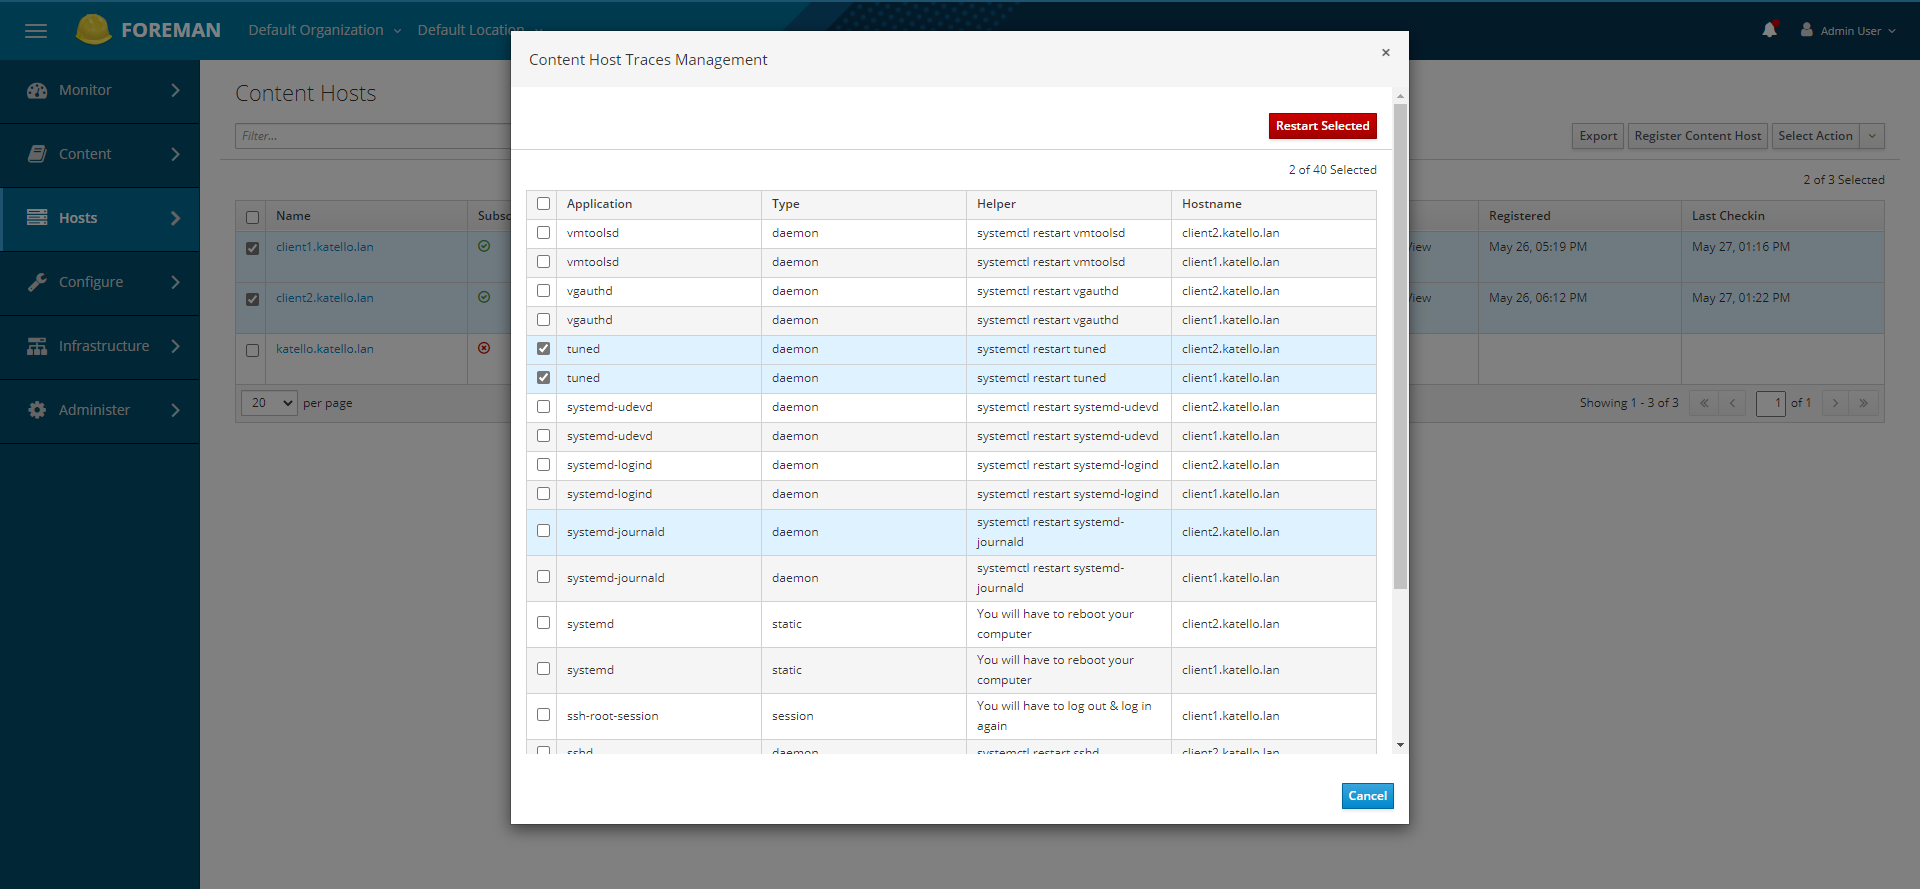Go to last page of results
This screenshot has width=1920, height=889.
[x=1864, y=403]
